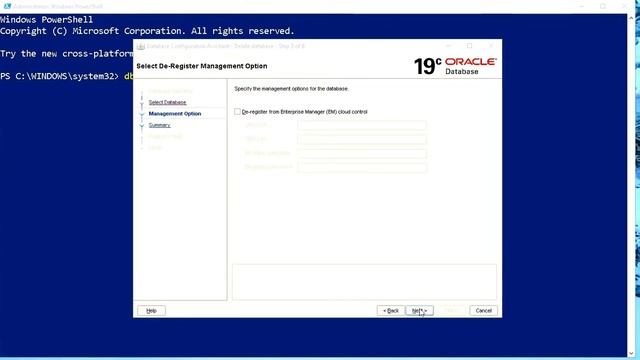Go to the Select Database step

[167, 102]
